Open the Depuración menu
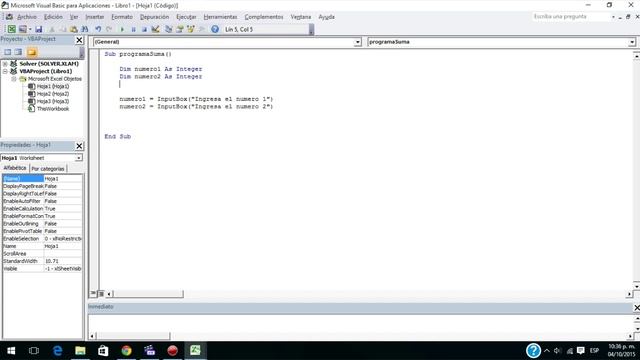640x360 pixels. pos(154,17)
